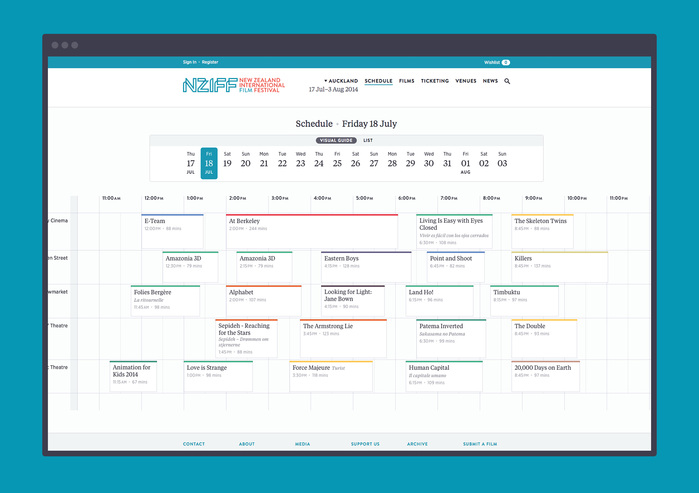Click the Media footer link
This screenshot has height=493, width=699.
[x=302, y=444]
